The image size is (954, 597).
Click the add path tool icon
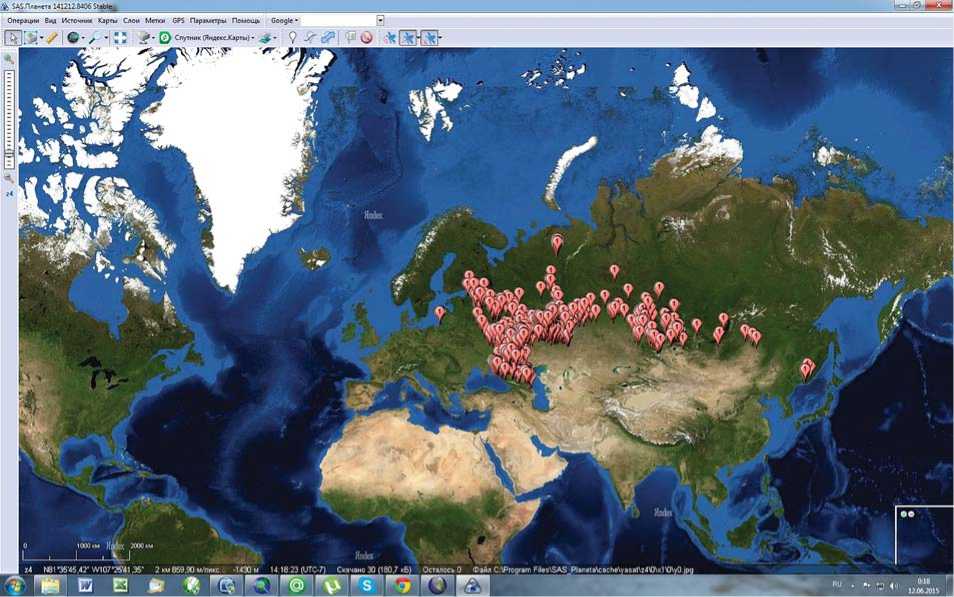pyautogui.click(x=310, y=37)
